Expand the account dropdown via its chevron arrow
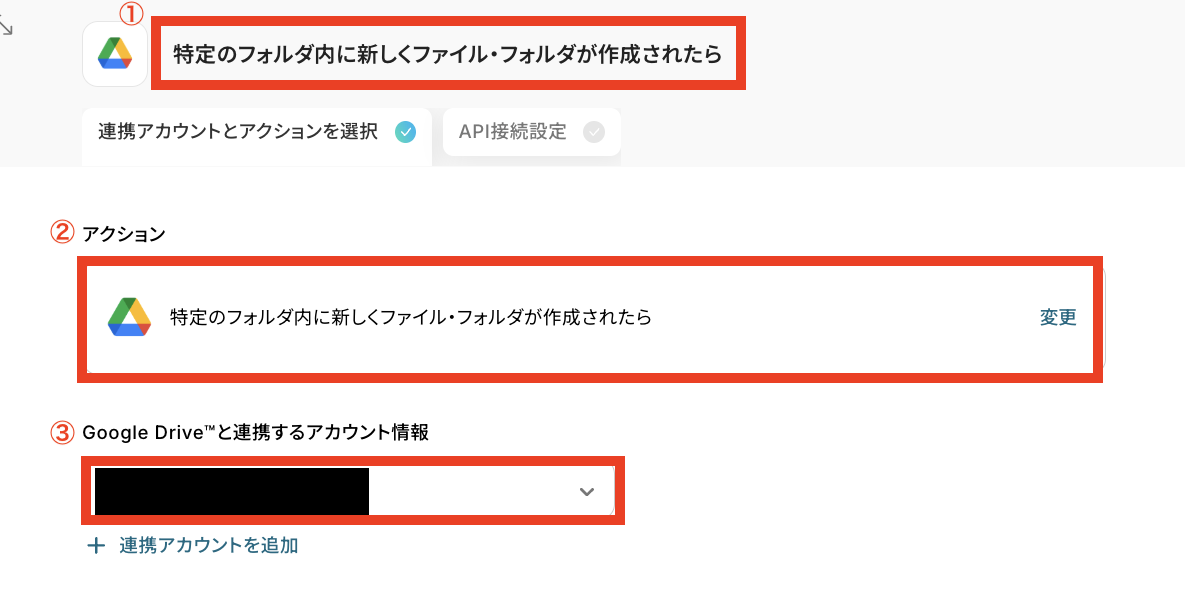The height and width of the screenshot is (608, 1185). coord(586,492)
